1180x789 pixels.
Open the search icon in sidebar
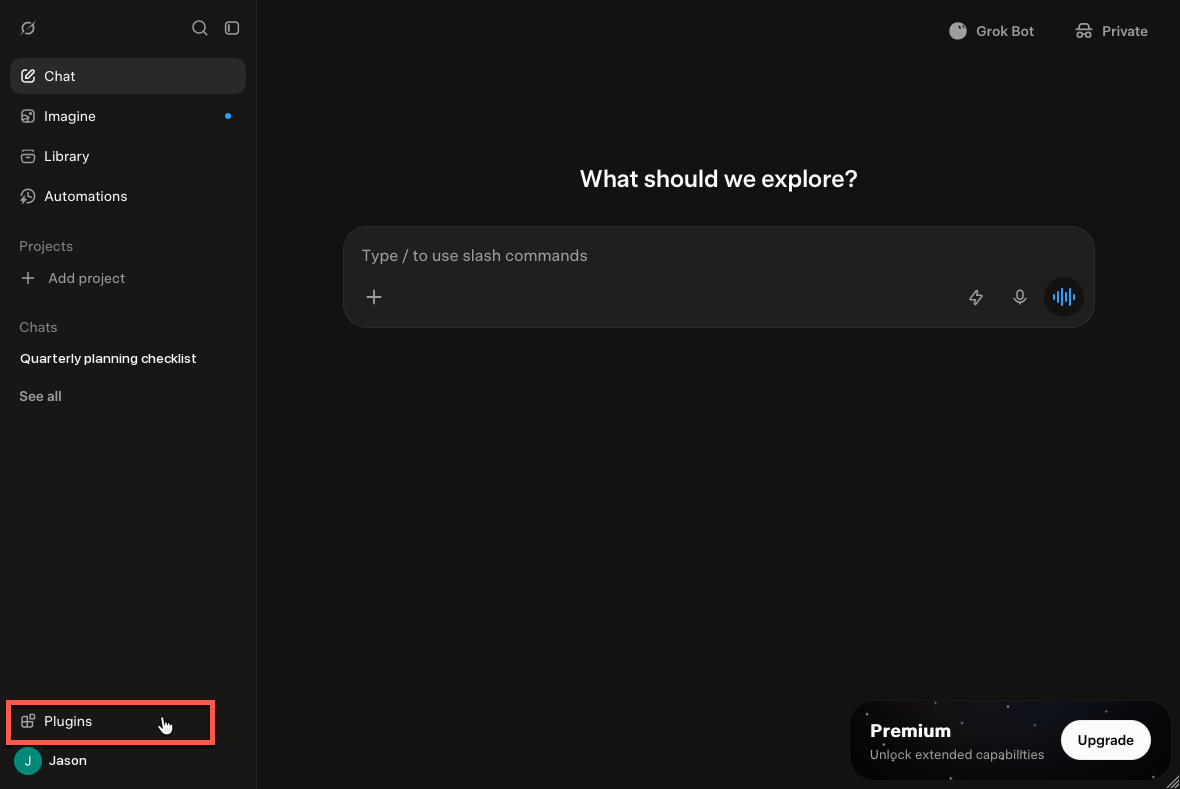[199, 28]
